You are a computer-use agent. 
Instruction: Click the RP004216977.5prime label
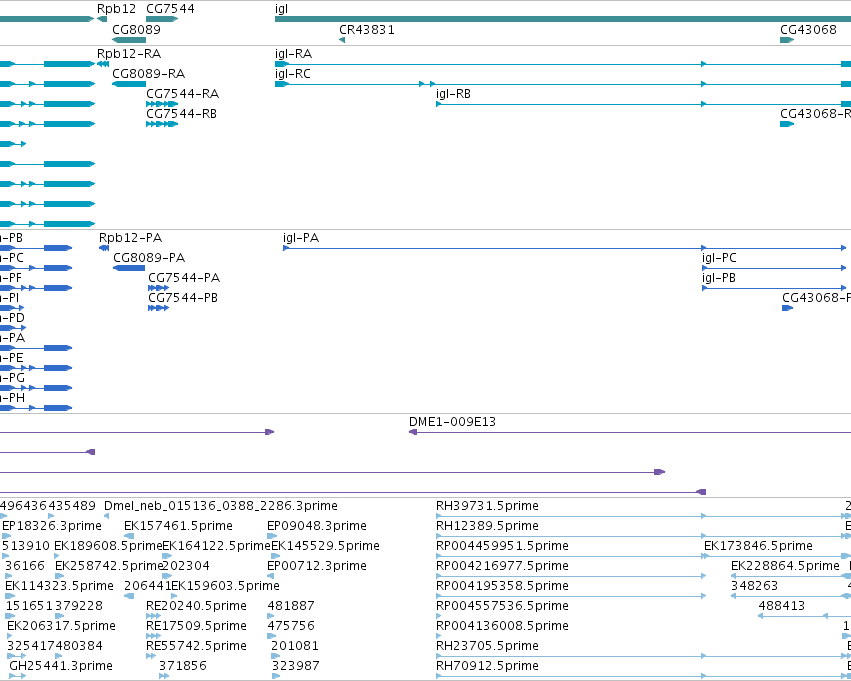coord(502,566)
